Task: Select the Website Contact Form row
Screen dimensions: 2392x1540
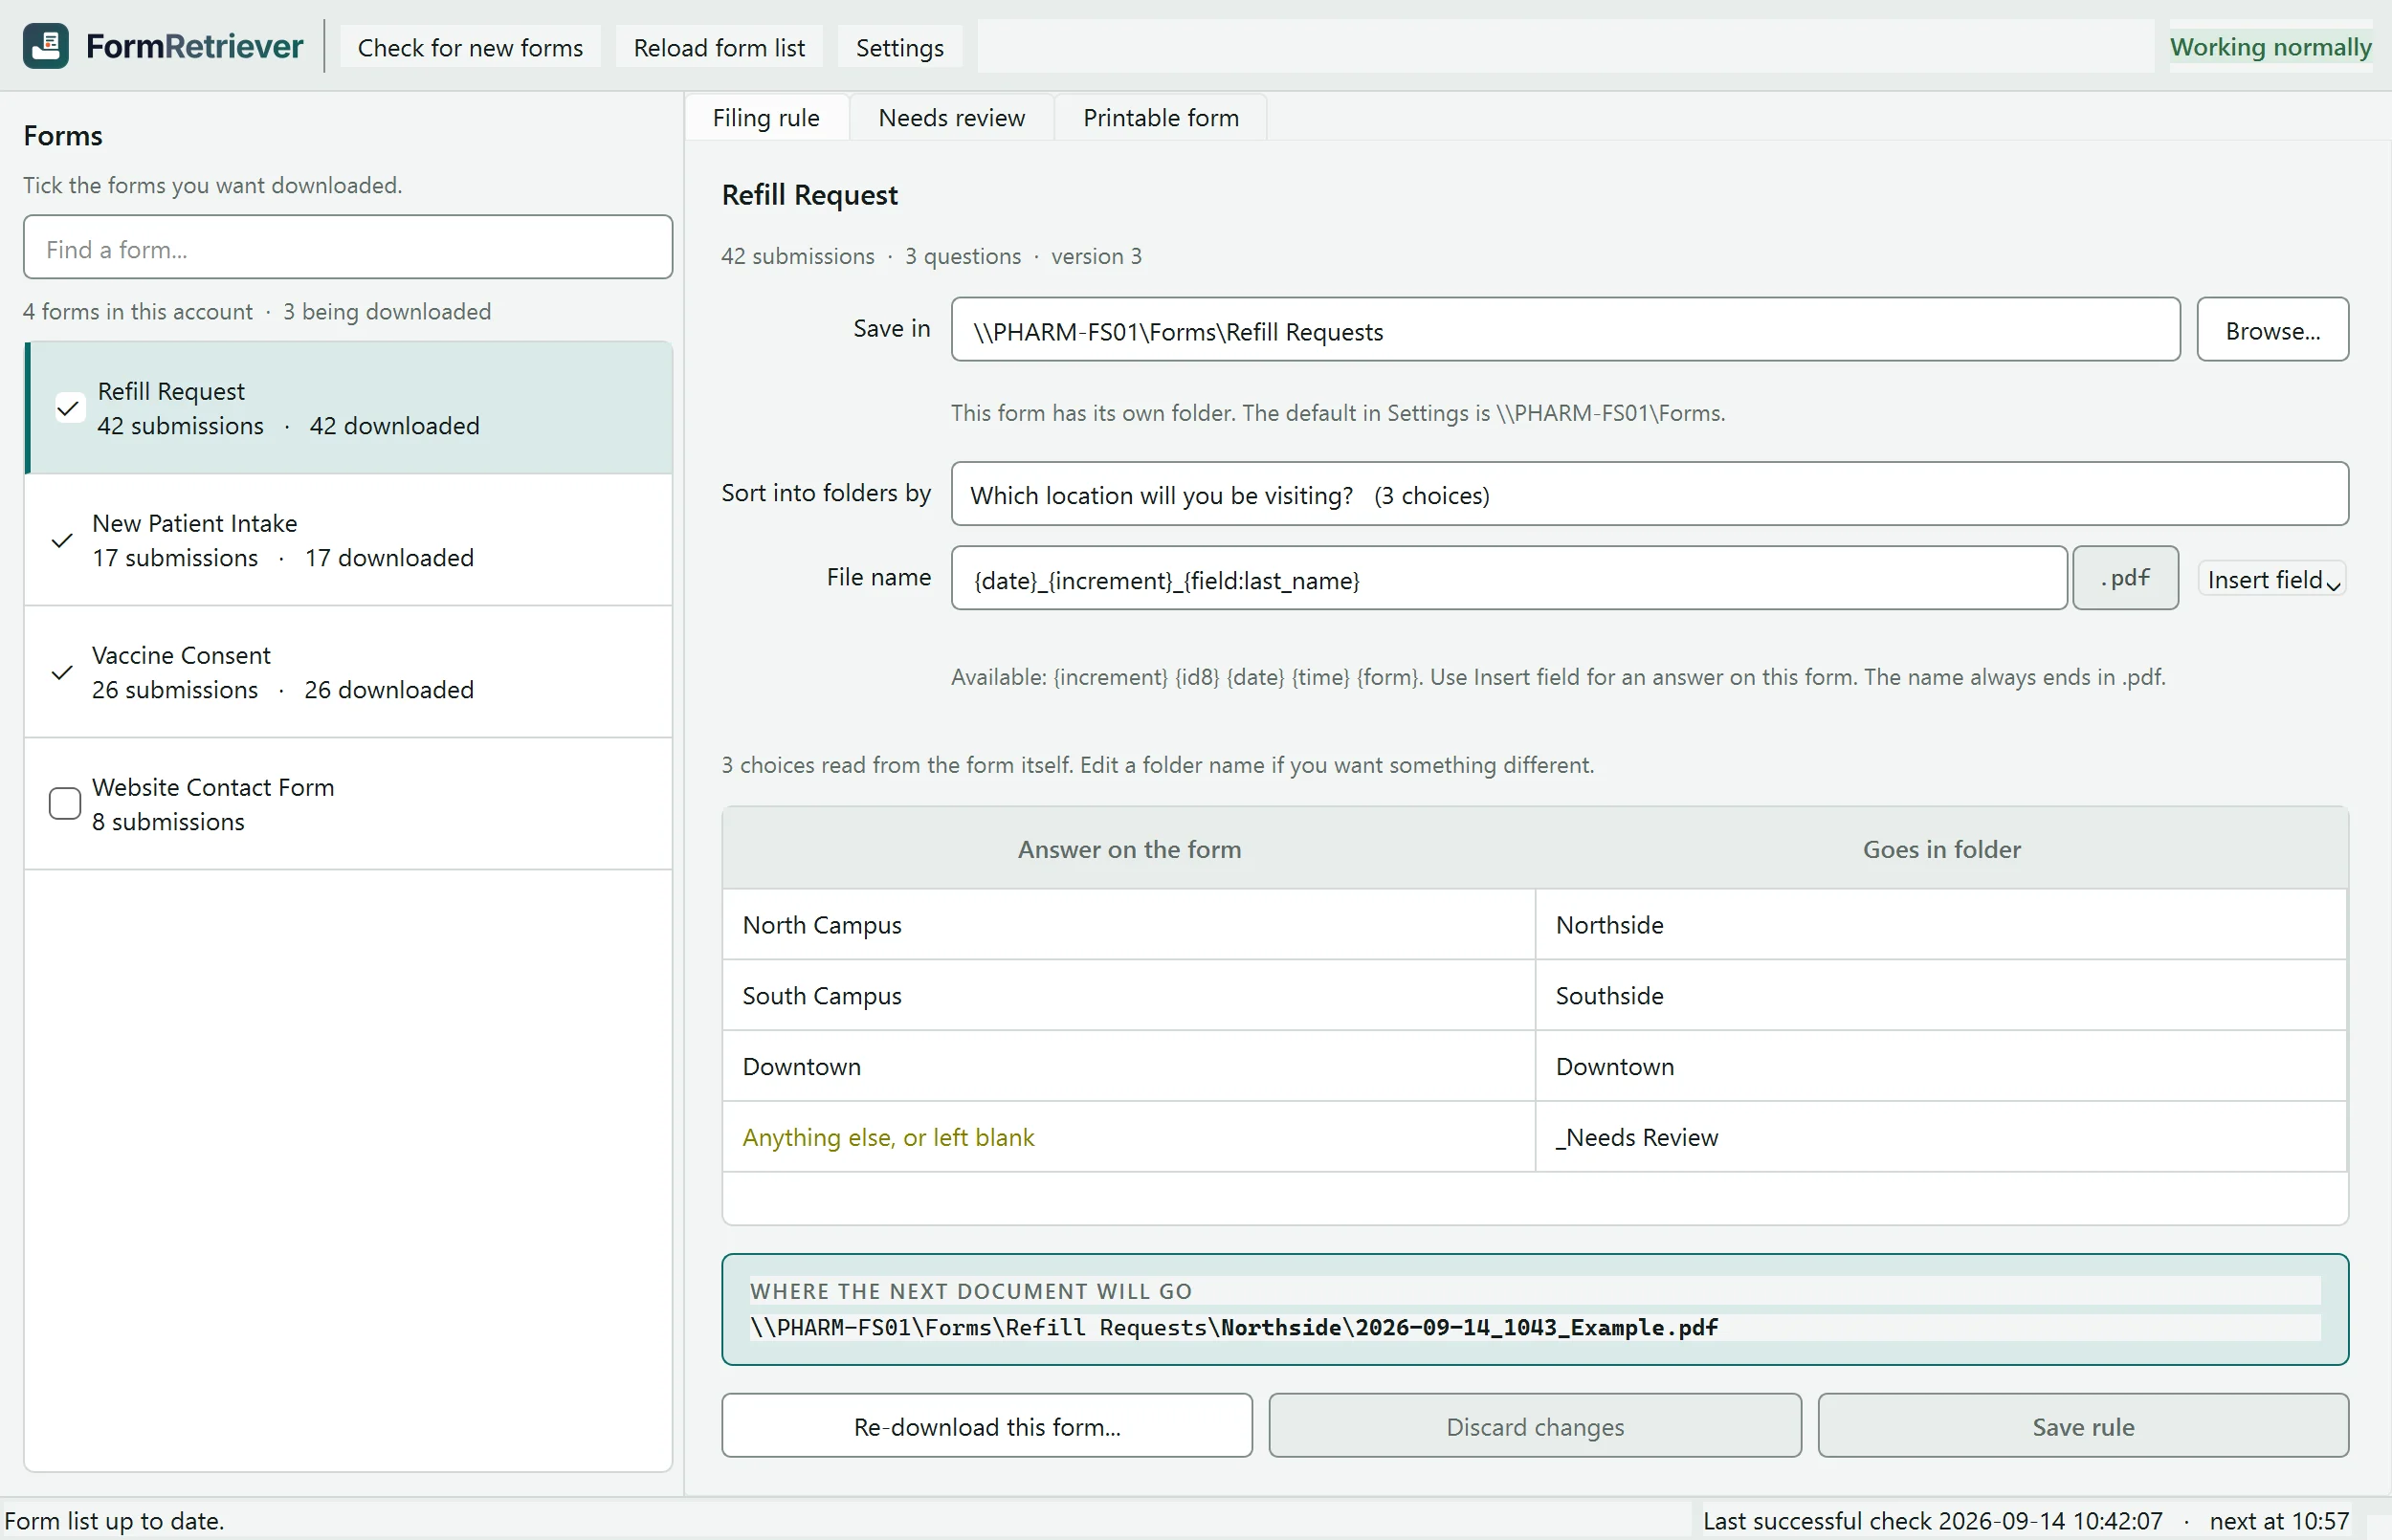Action: [348, 804]
